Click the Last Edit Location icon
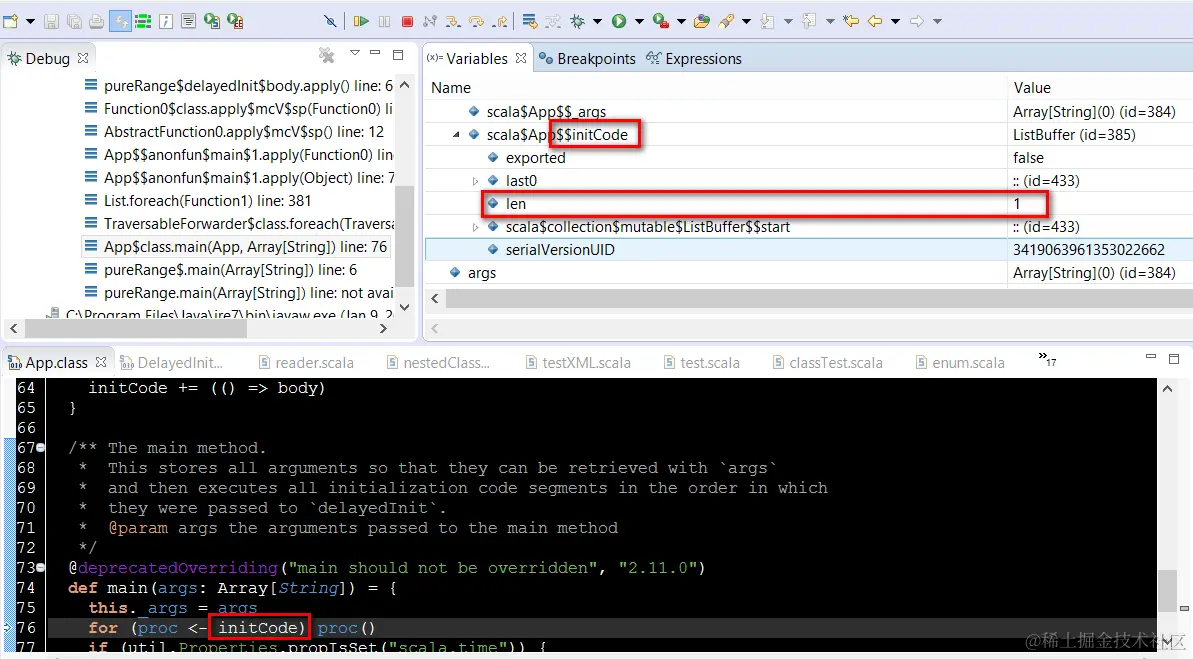 click(x=851, y=21)
